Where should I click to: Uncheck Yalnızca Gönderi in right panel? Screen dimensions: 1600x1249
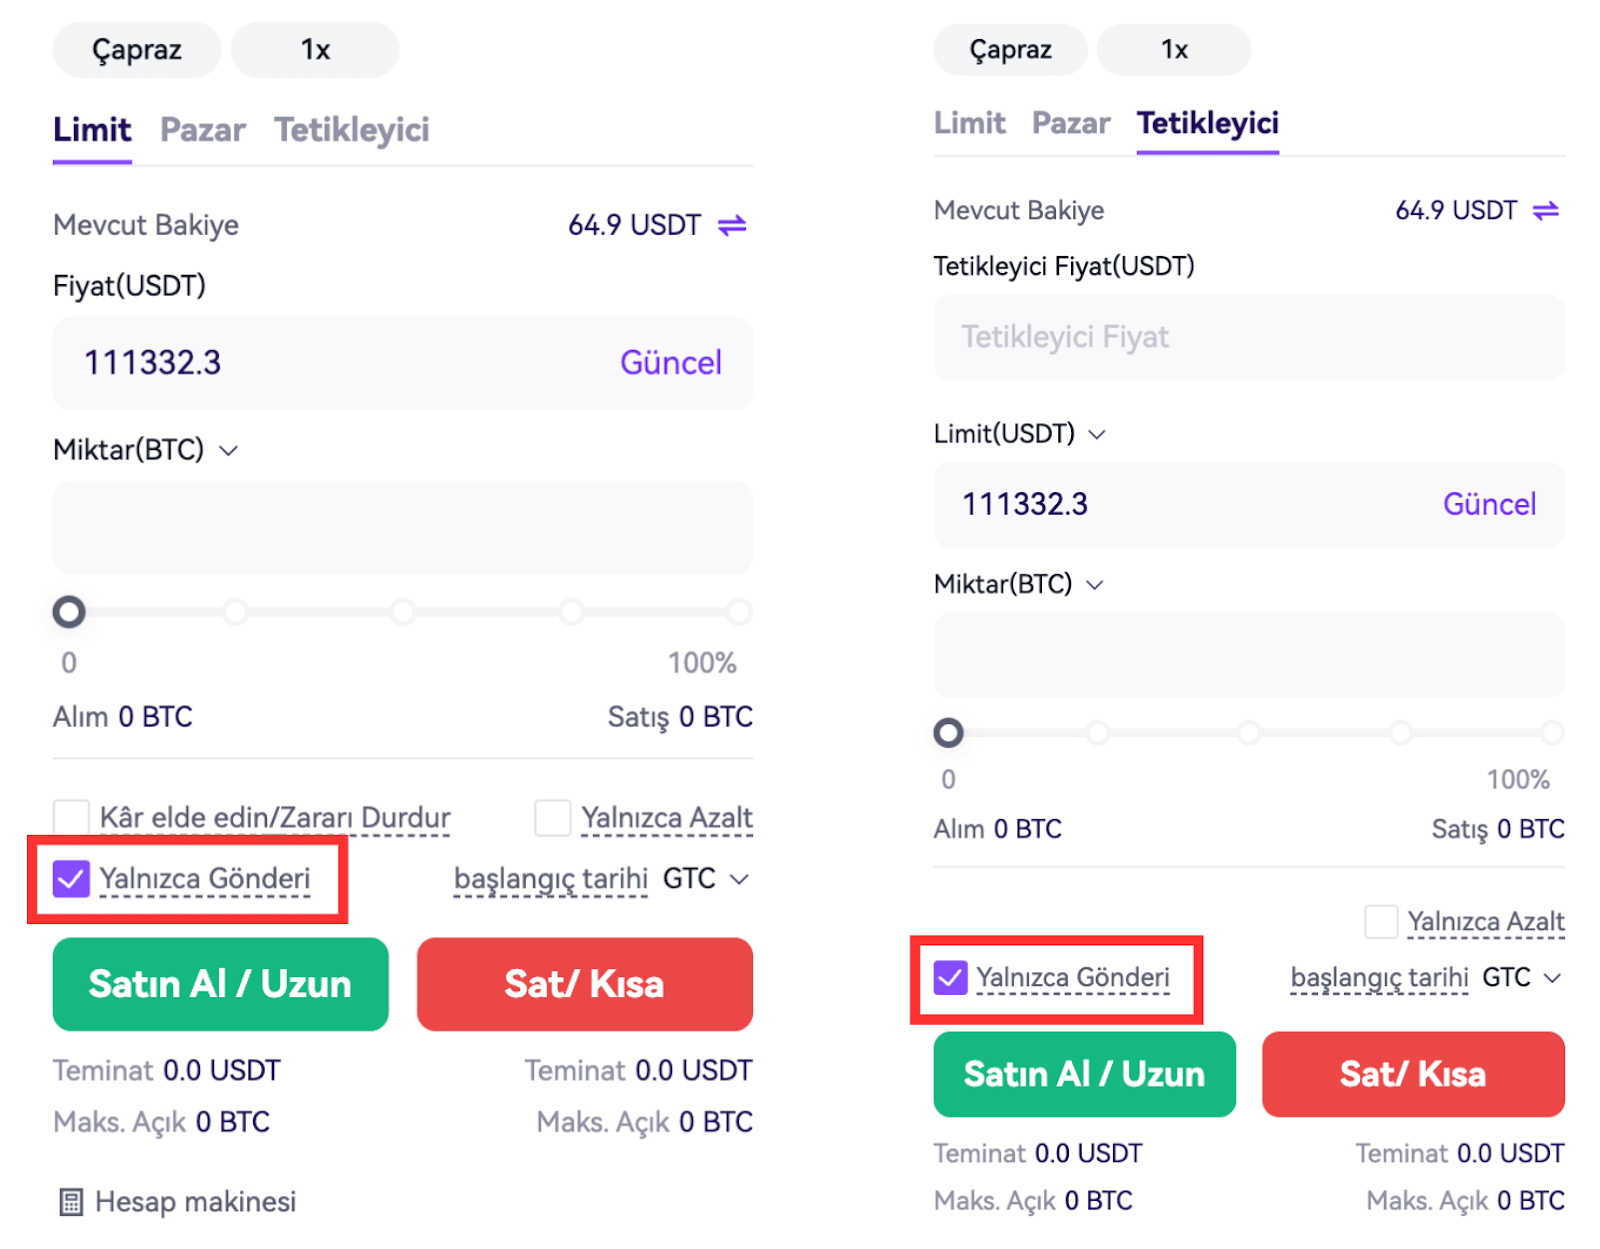tap(950, 977)
